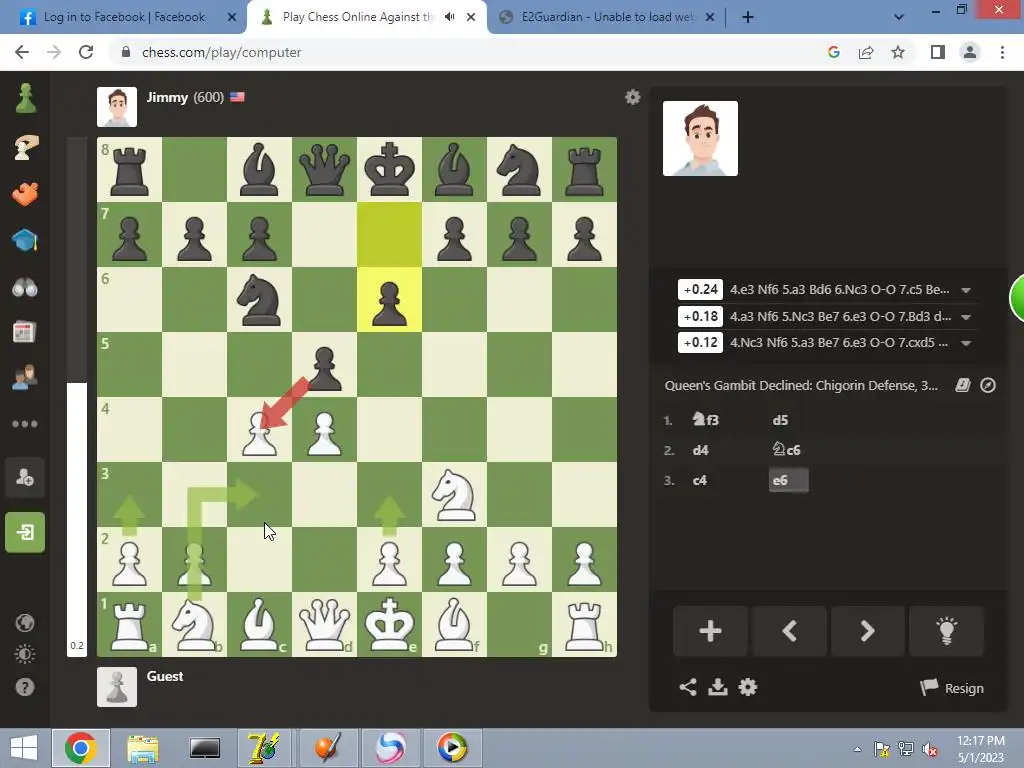
Task: Open game settings gear near Resign
Action: (x=748, y=687)
